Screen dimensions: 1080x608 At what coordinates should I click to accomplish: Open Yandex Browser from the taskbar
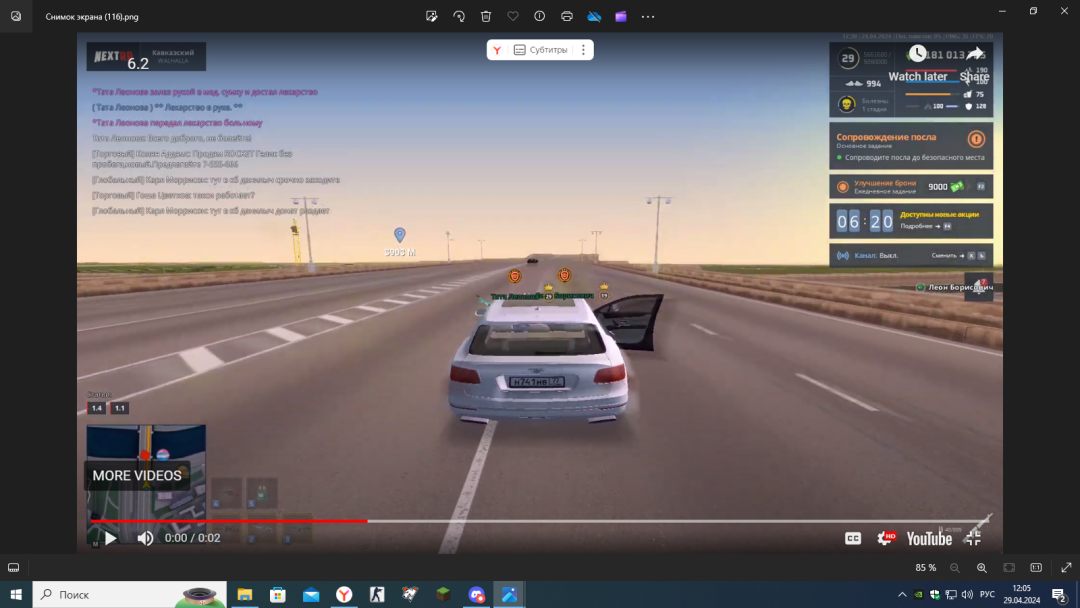(x=344, y=594)
